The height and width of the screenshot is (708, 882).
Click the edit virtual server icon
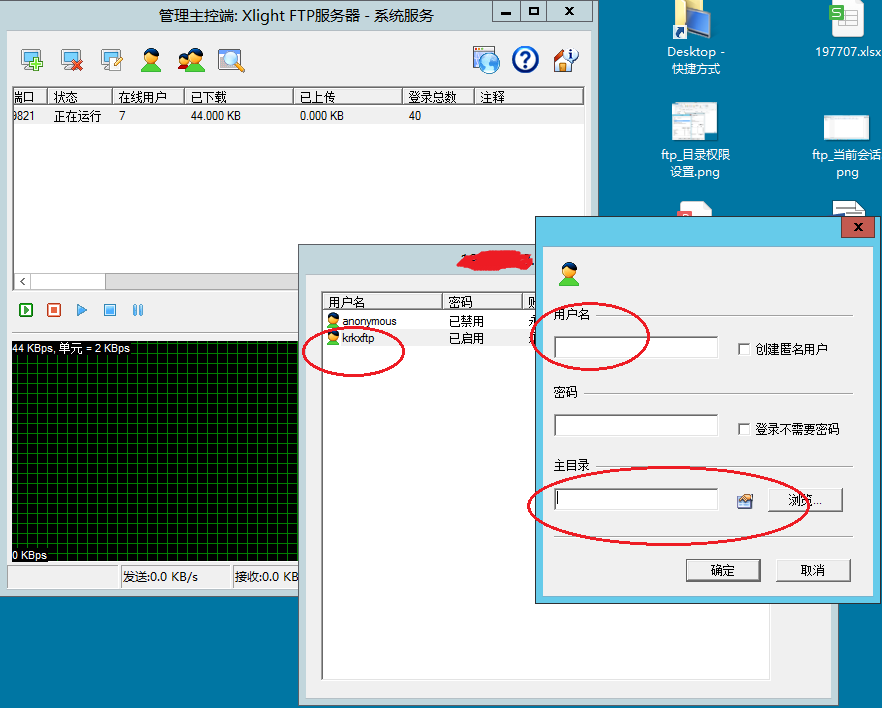pyautogui.click(x=111, y=60)
